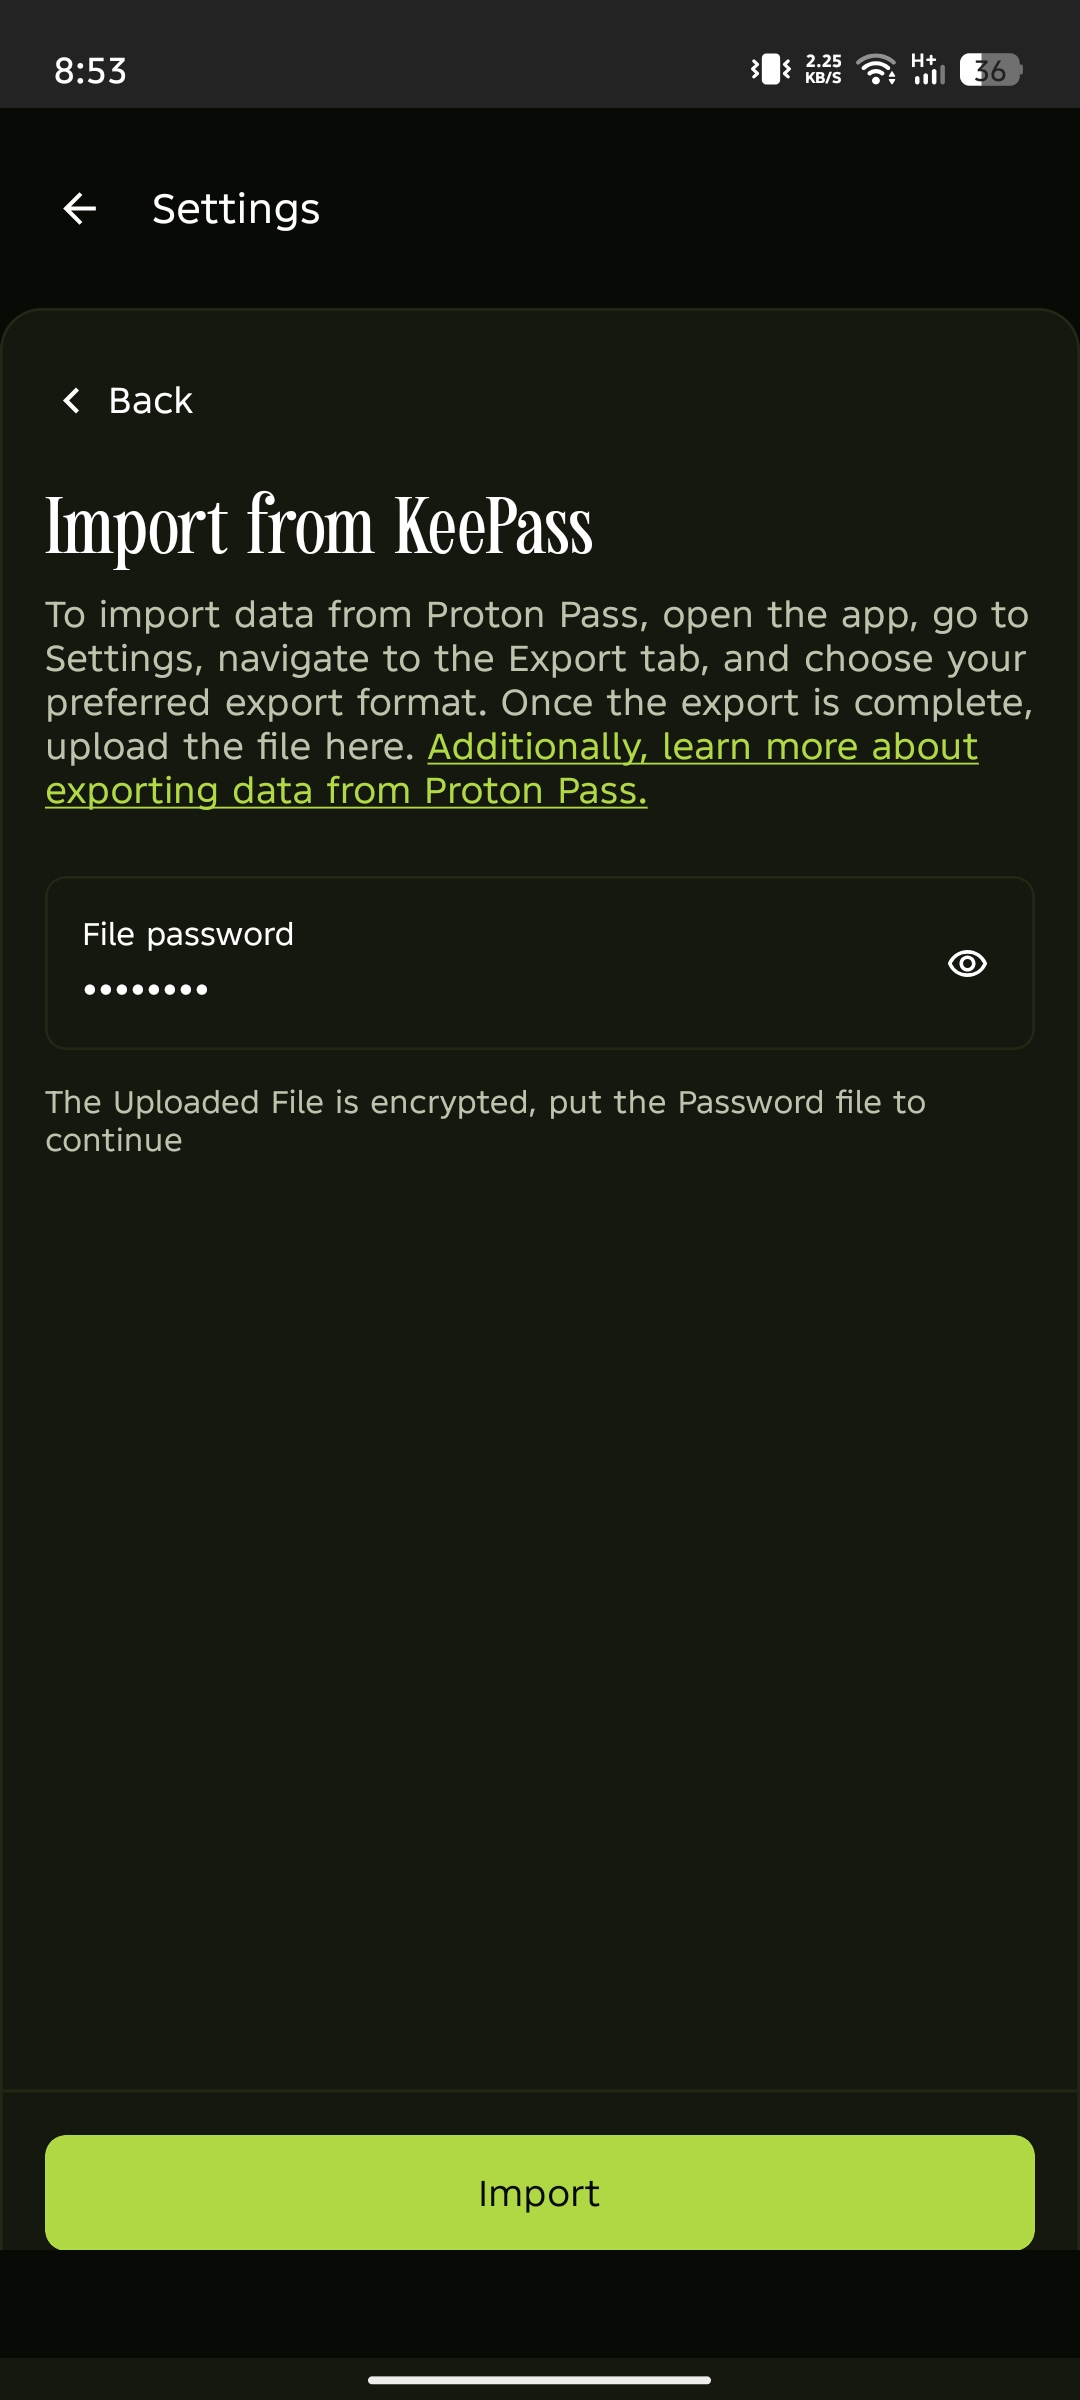Click the battery indicator showing 36

[x=989, y=70]
